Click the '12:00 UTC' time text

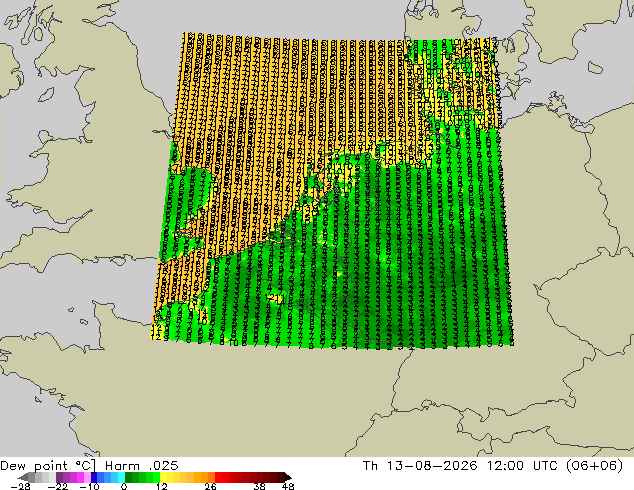point(521,466)
